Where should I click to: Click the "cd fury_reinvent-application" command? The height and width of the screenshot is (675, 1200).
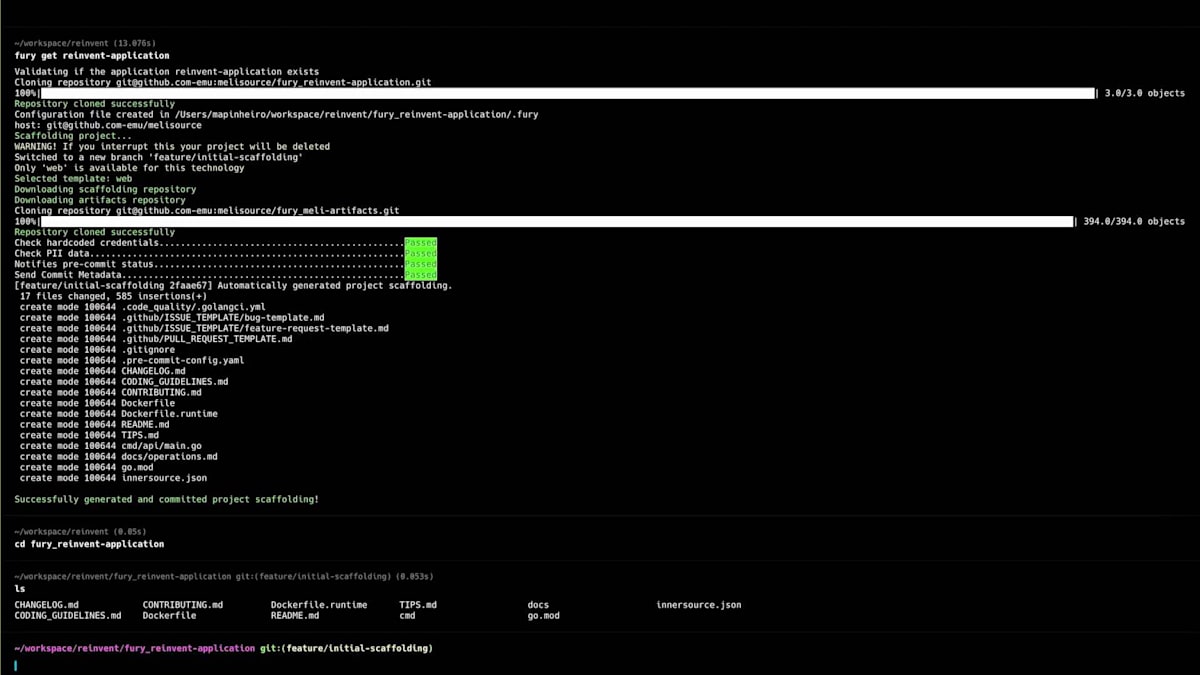click(89, 544)
